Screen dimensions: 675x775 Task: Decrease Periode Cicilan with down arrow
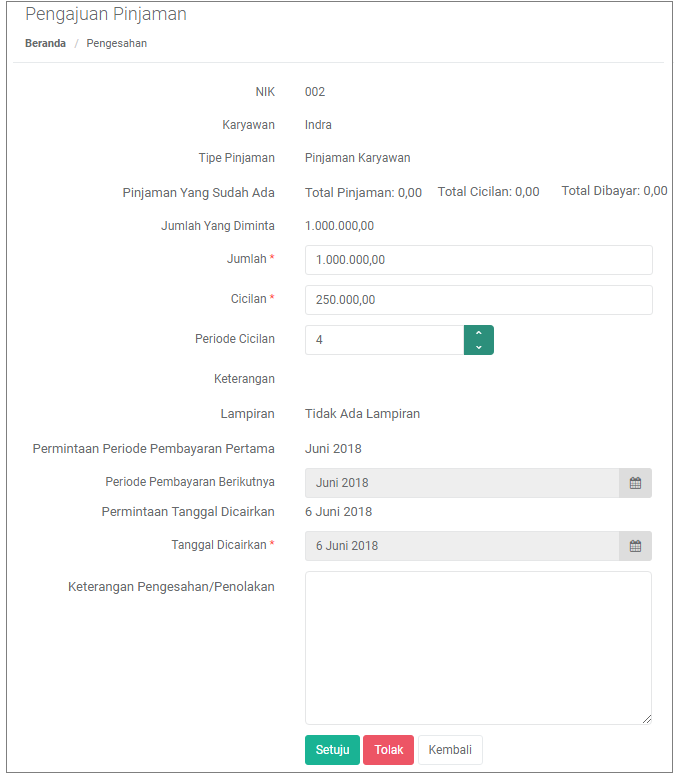tap(478, 347)
